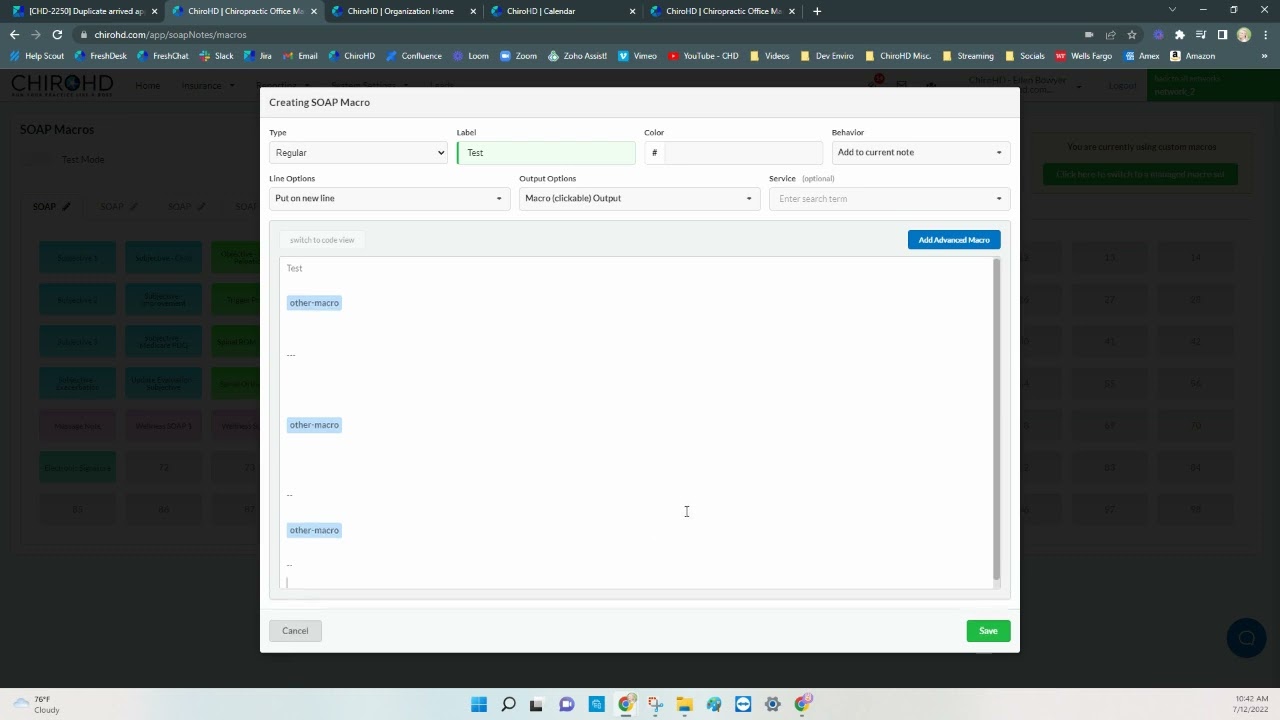Open File Explorer from the taskbar
1280x720 pixels.
click(684, 704)
